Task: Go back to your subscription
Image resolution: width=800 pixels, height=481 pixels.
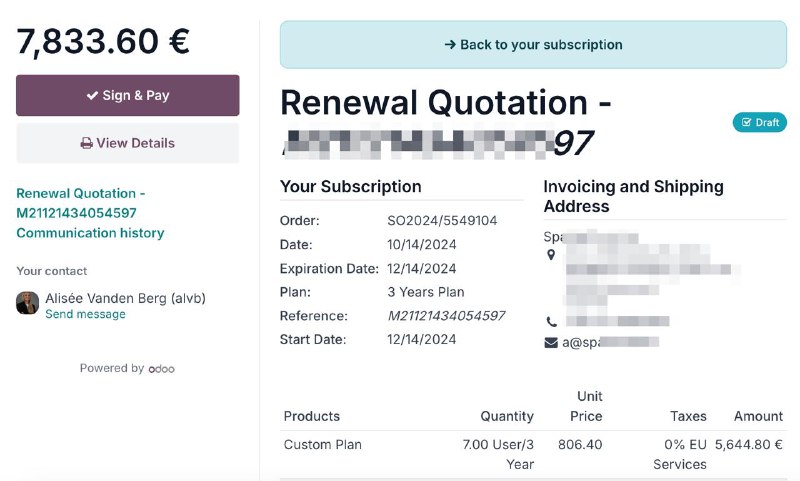Action: pos(533,45)
